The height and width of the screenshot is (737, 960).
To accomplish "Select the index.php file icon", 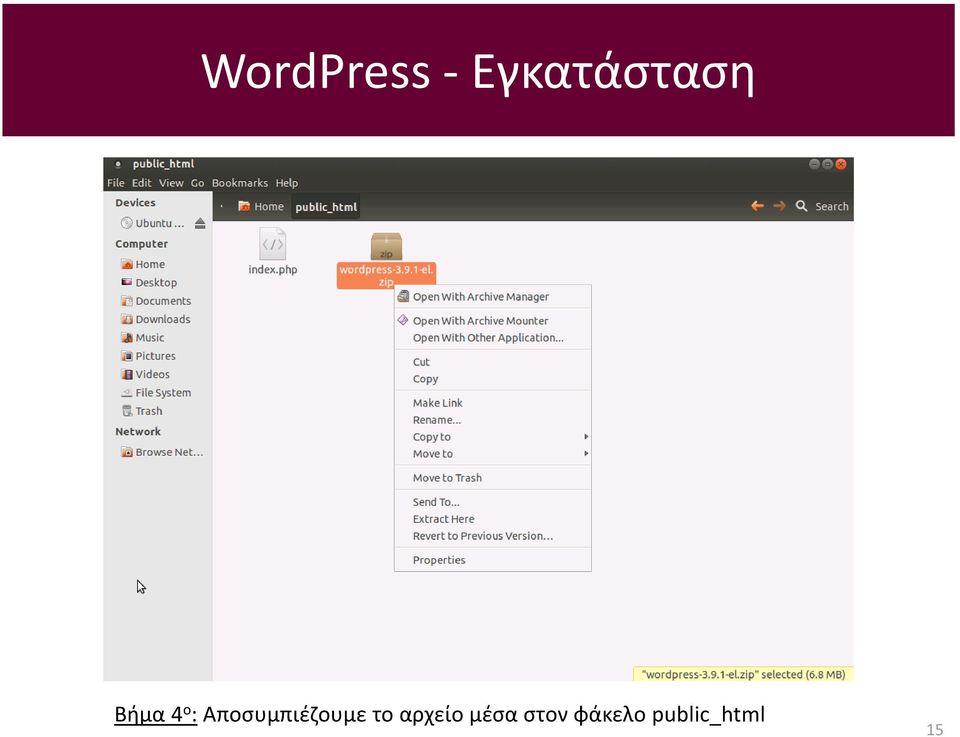I will click(x=272, y=244).
